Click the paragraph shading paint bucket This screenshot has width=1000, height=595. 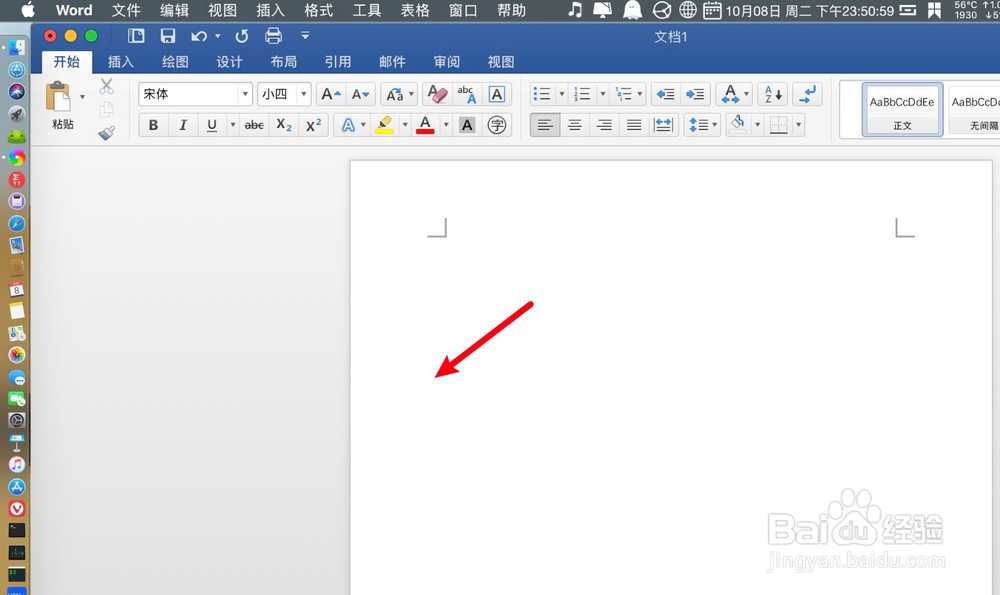tap(738, 123)
